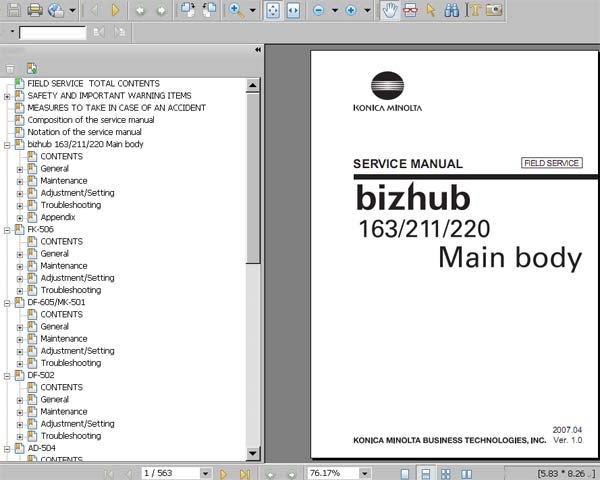Click the find text input field
Screen dimensions: 600x480
pyautogui.click(x=52, y=33)
